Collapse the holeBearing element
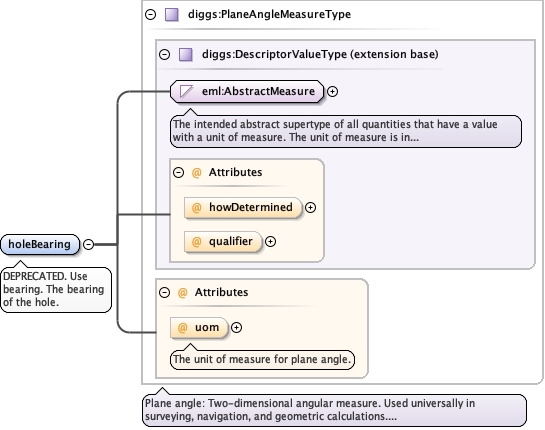 89,244
